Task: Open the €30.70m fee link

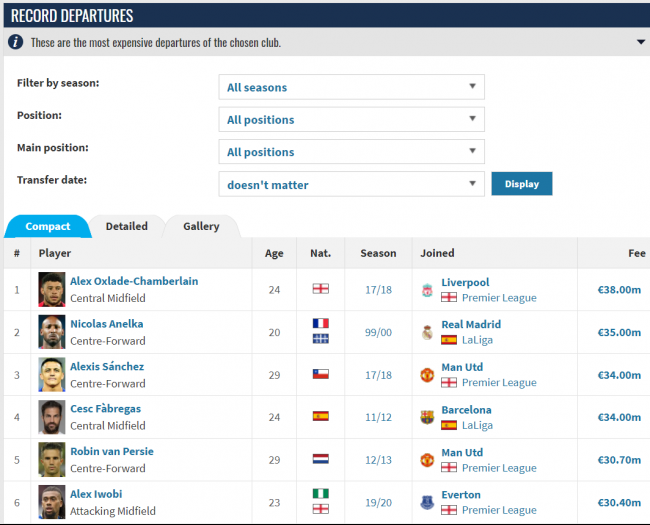Action: click(619, 460)
